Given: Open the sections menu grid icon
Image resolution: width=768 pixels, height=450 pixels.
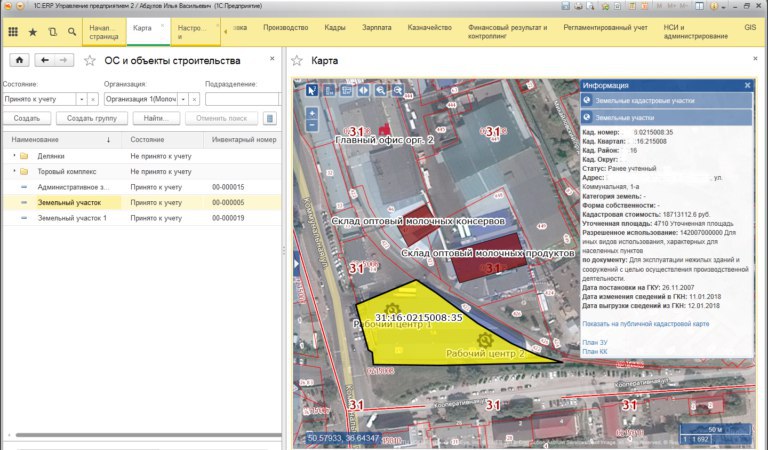Looking at the screenshot, I should click(13, 32).
